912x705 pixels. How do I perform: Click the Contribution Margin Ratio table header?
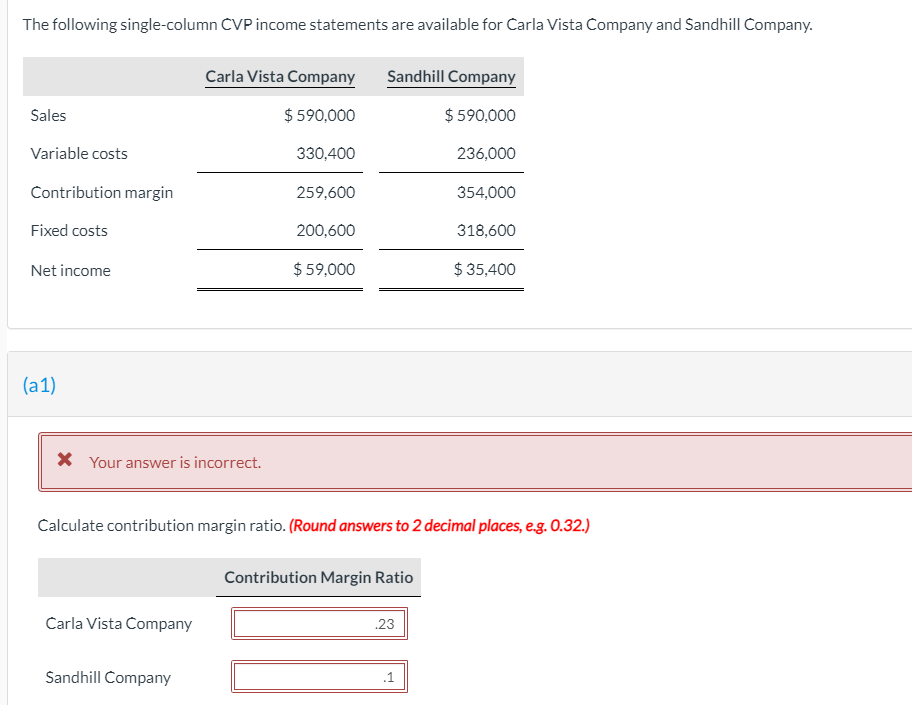pos(319,578)
